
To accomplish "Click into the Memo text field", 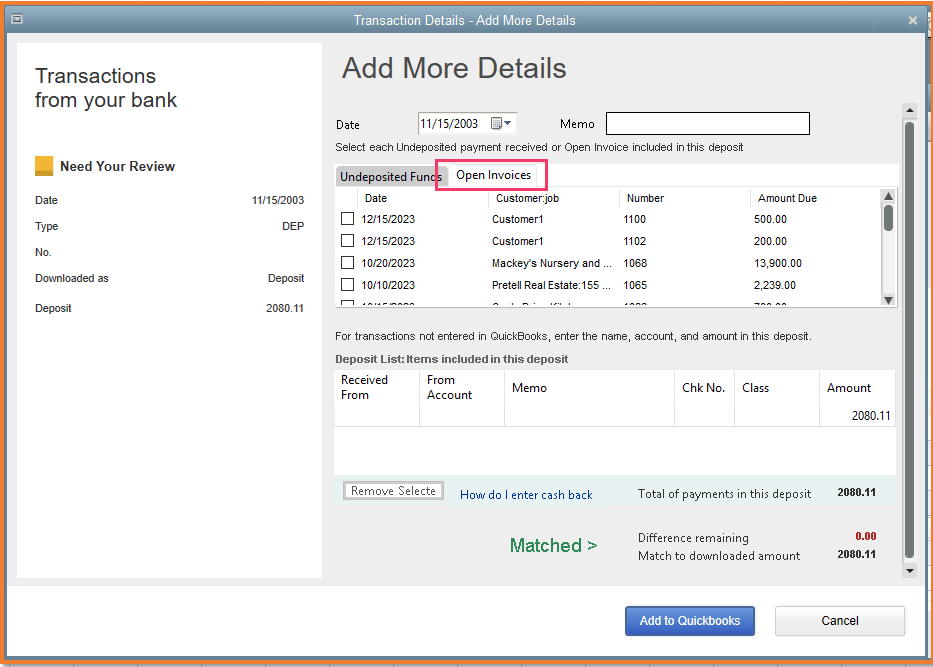I will point(707,124).
